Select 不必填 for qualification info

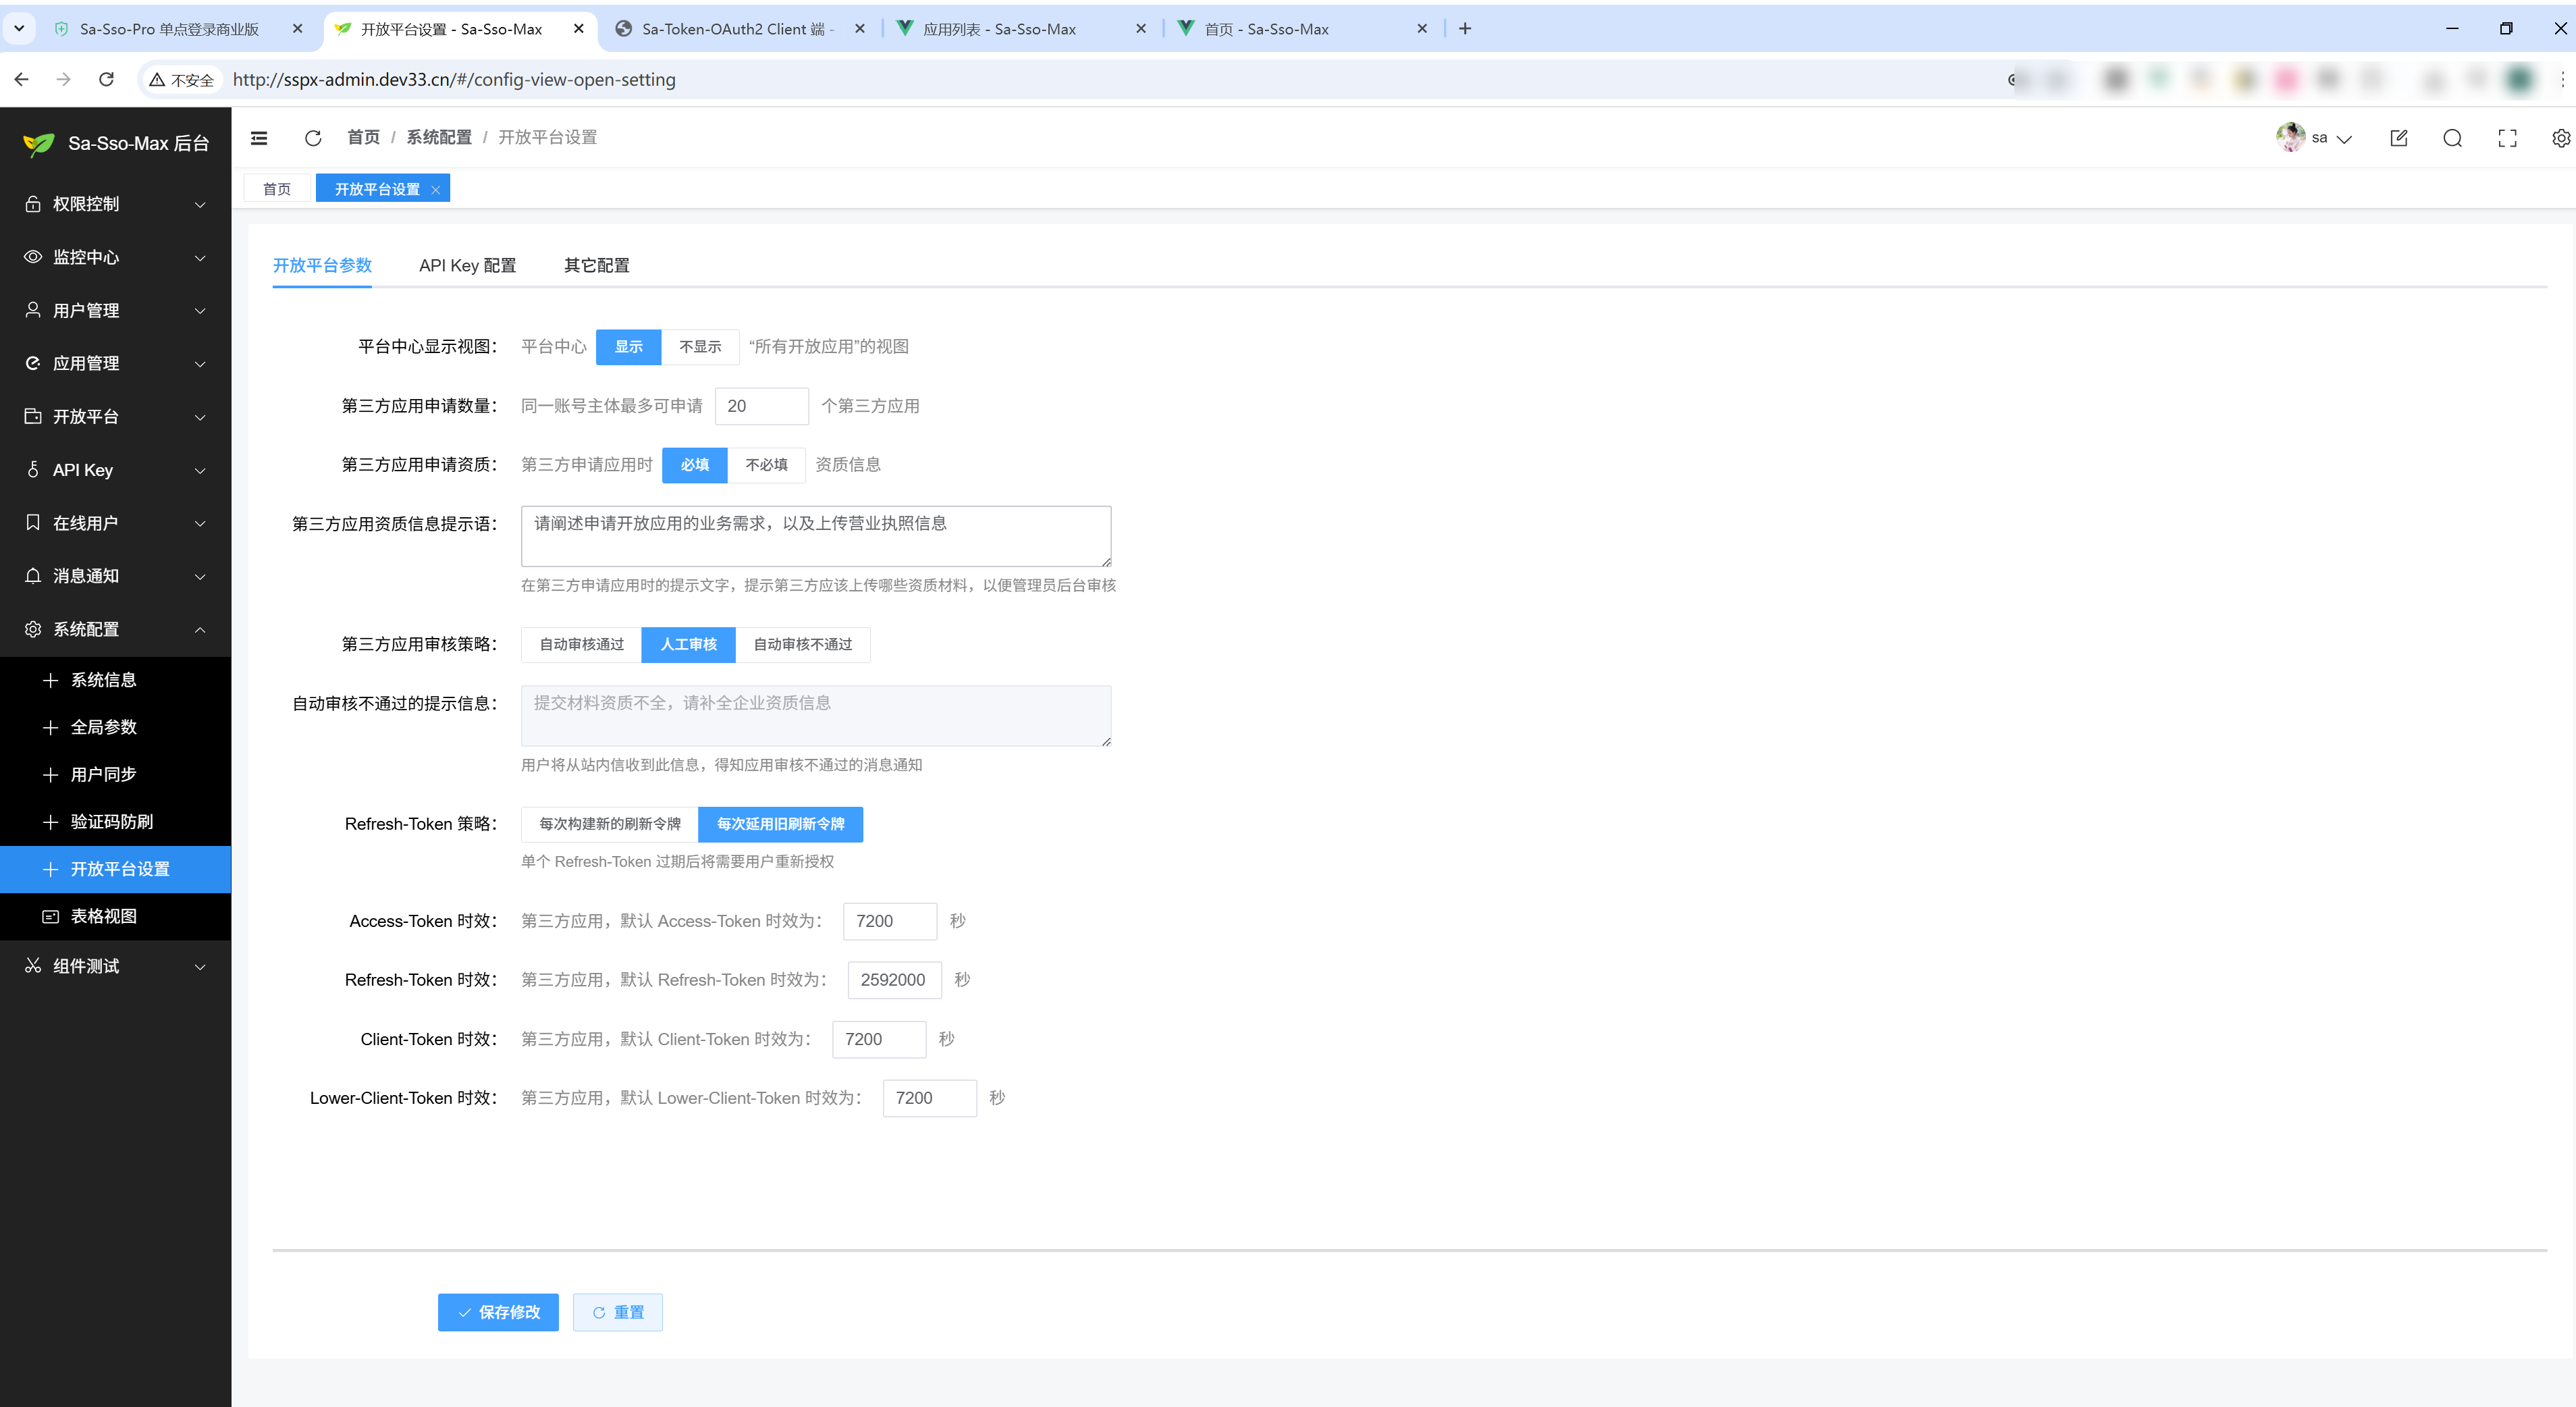point(766,465)
